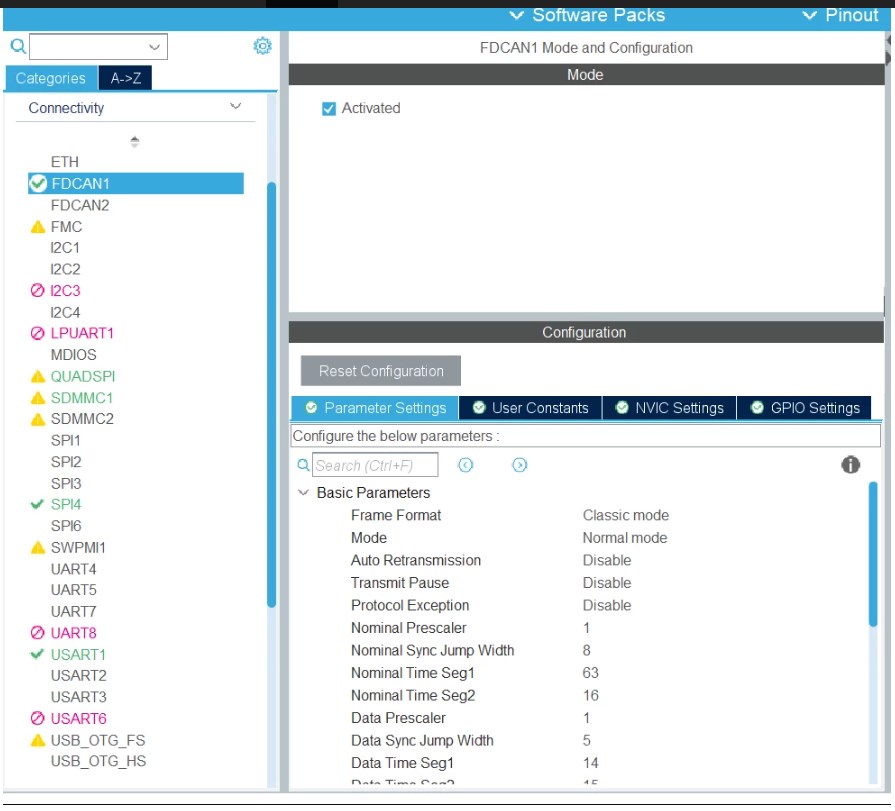The height and width of the screenshot is (811, 895).
Task: Change the Protocol Exception Disable value
Action: pos(607,606)
